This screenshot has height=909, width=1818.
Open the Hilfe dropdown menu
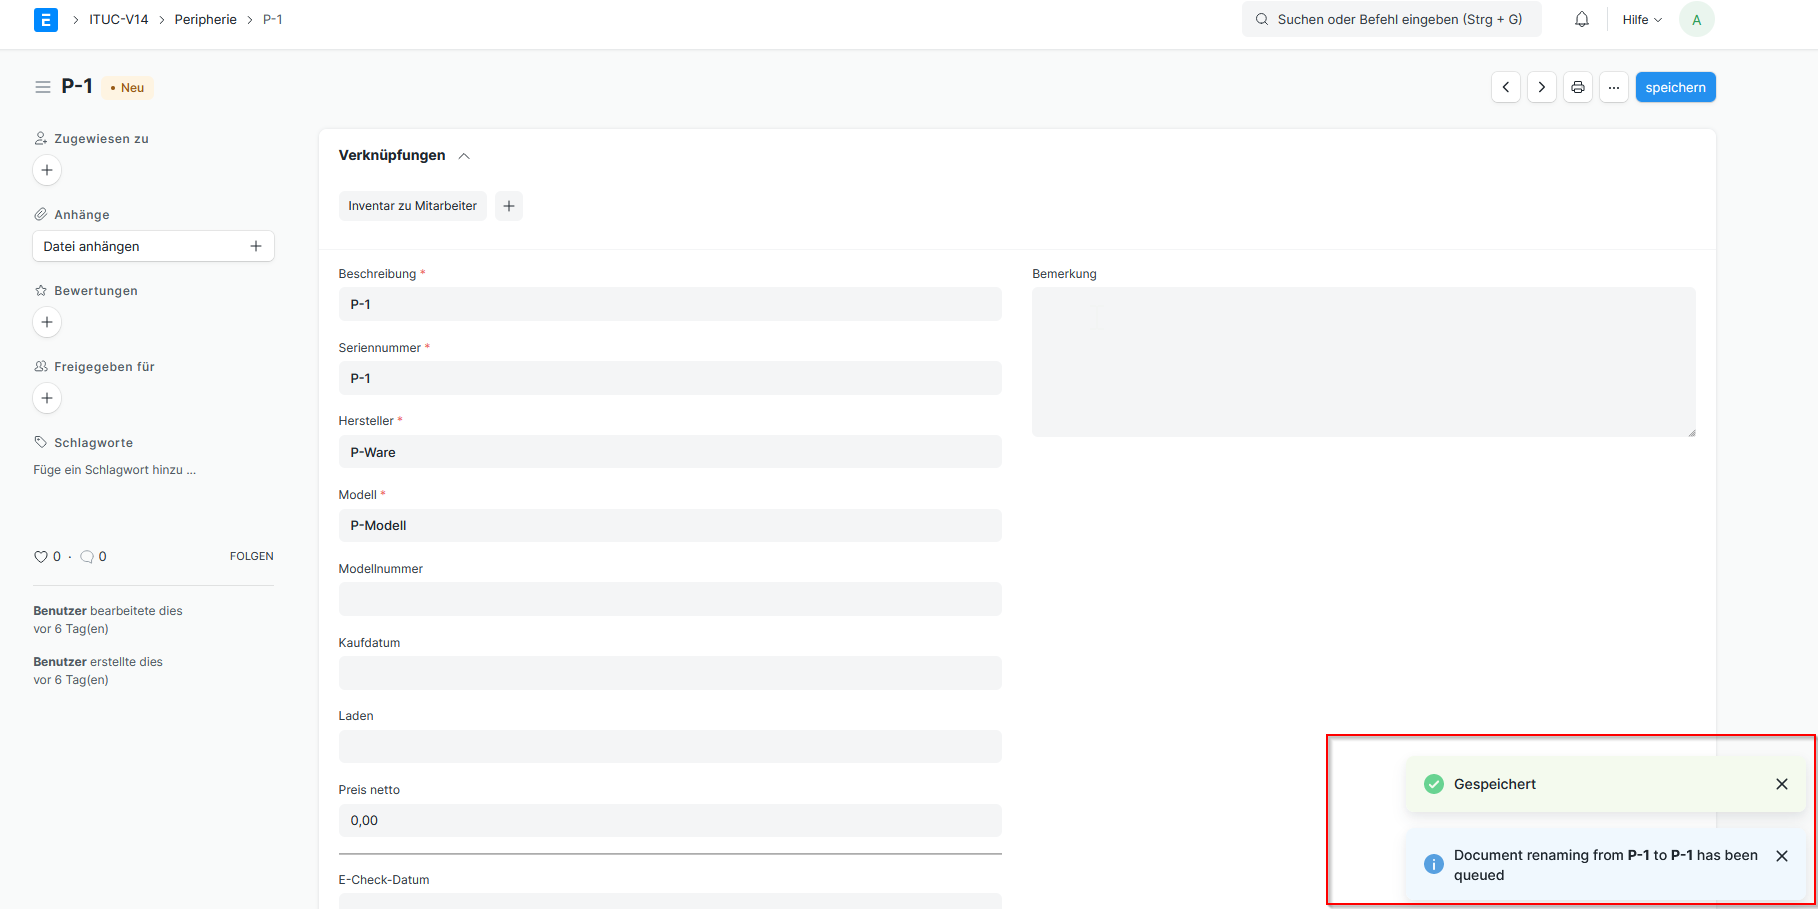coord(1642,19)
